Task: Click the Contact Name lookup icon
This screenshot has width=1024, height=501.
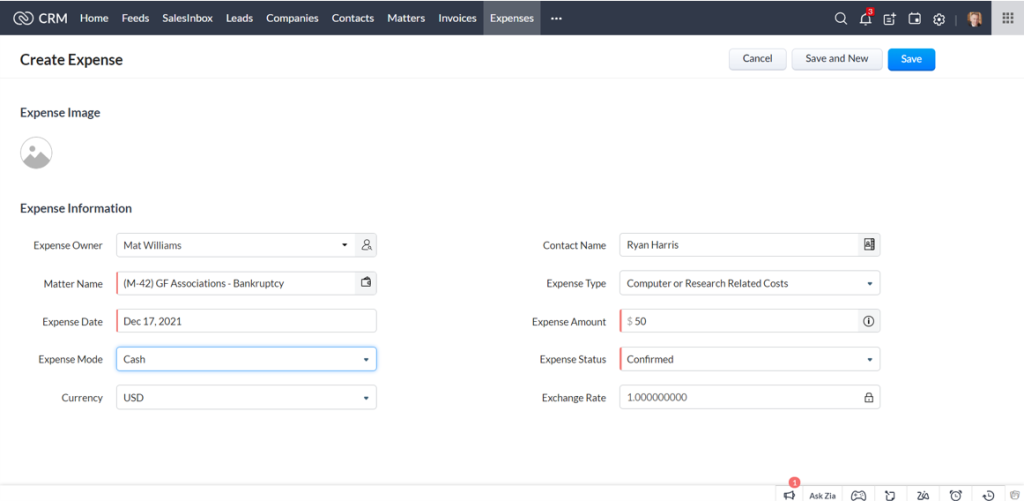Action: (x=869, y=245)
